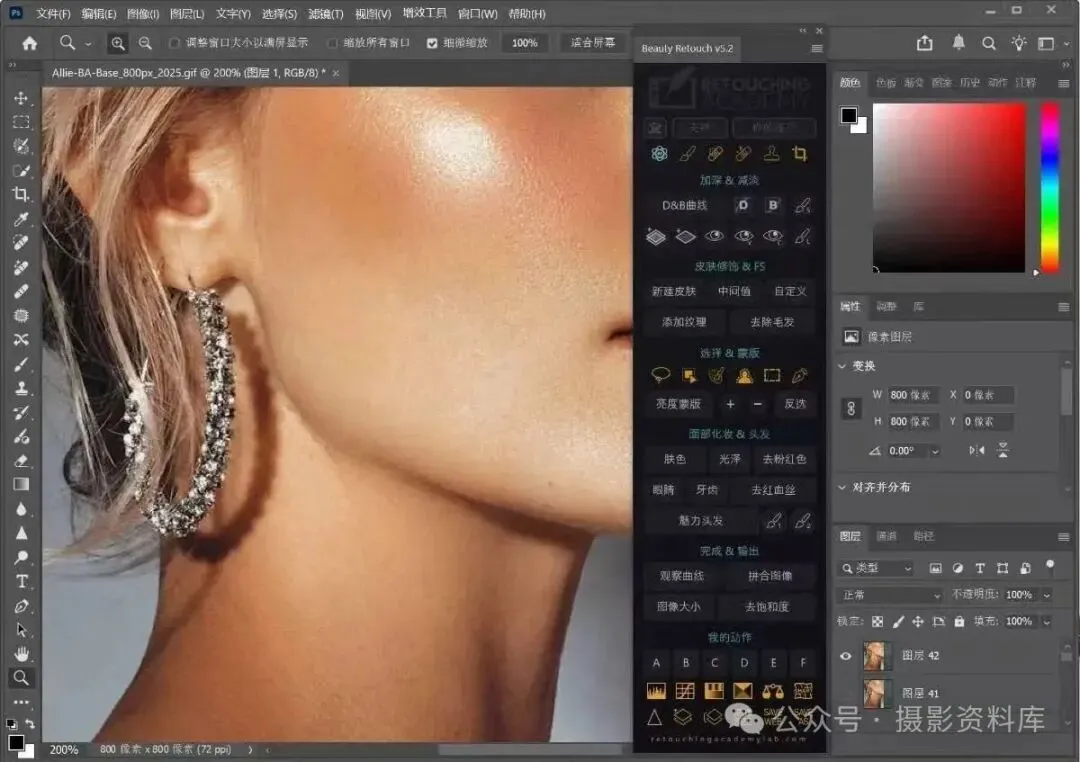The height and width of the screenshot is (762, 1080).
Task: Open the Zoom tool preset dropdown arrow
Action: pos(88,44)
